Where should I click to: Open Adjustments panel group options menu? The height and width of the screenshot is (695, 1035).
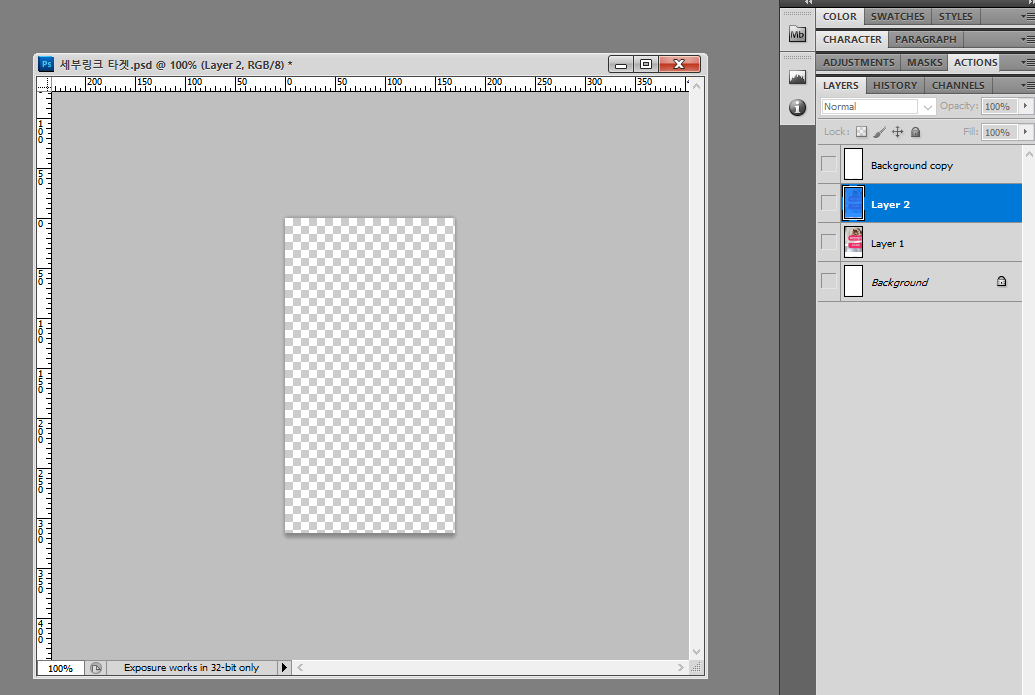[x=1027, y=63]
